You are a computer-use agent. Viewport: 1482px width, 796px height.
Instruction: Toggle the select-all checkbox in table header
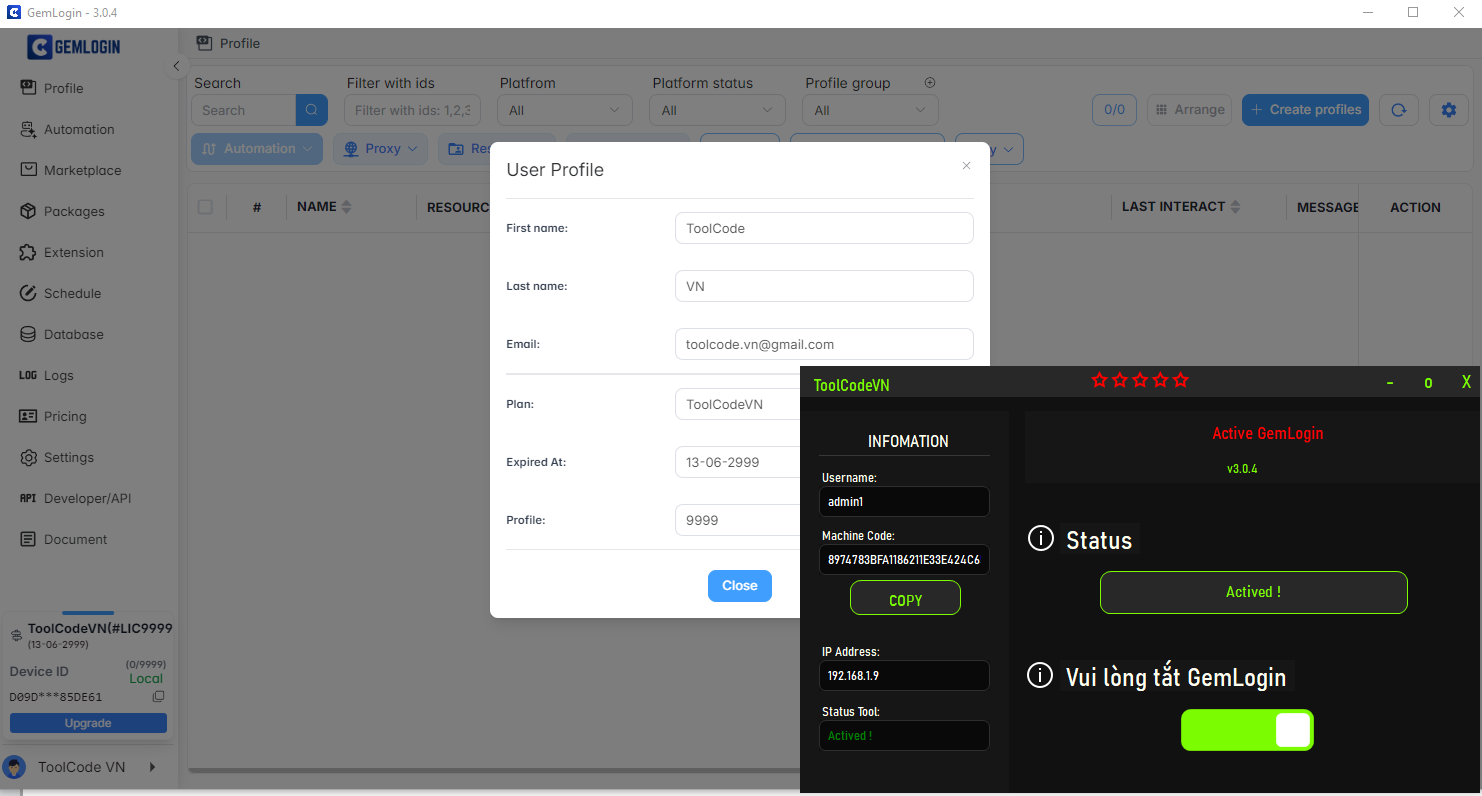205,207
